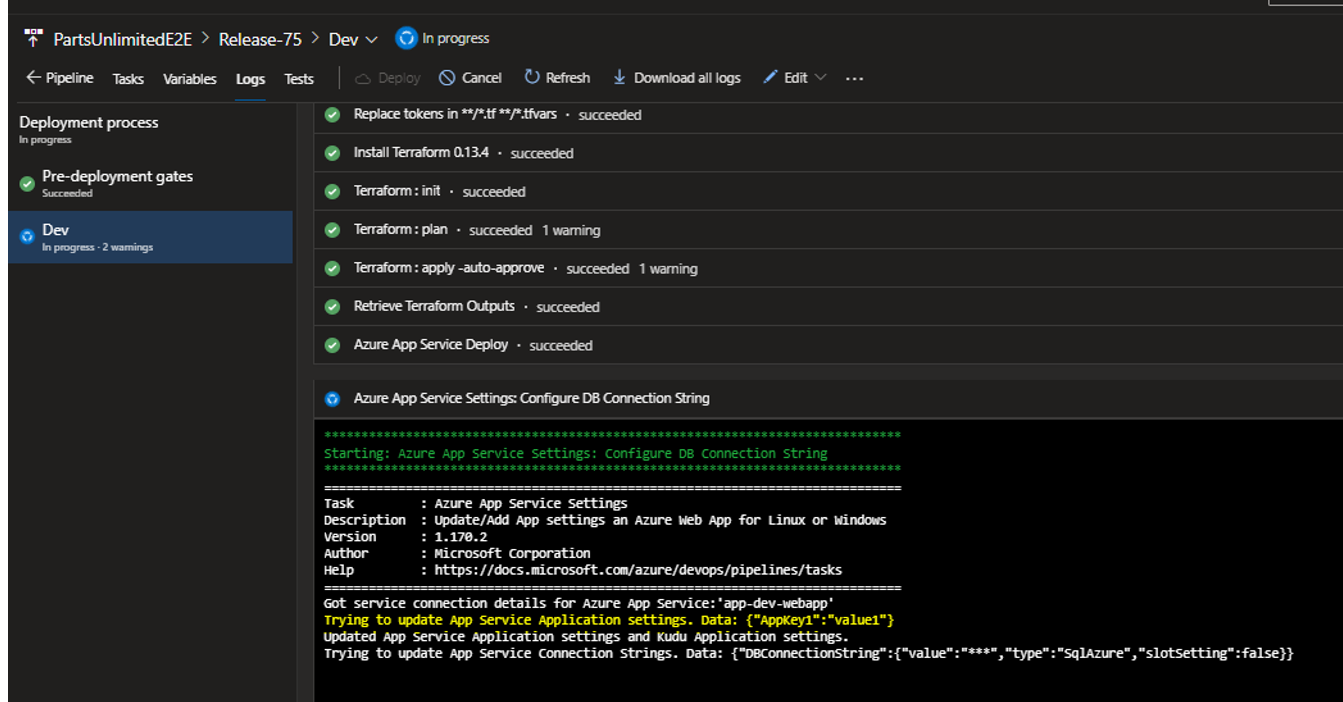Click the yellow AppKey1 log line

[x=609, y=620]
